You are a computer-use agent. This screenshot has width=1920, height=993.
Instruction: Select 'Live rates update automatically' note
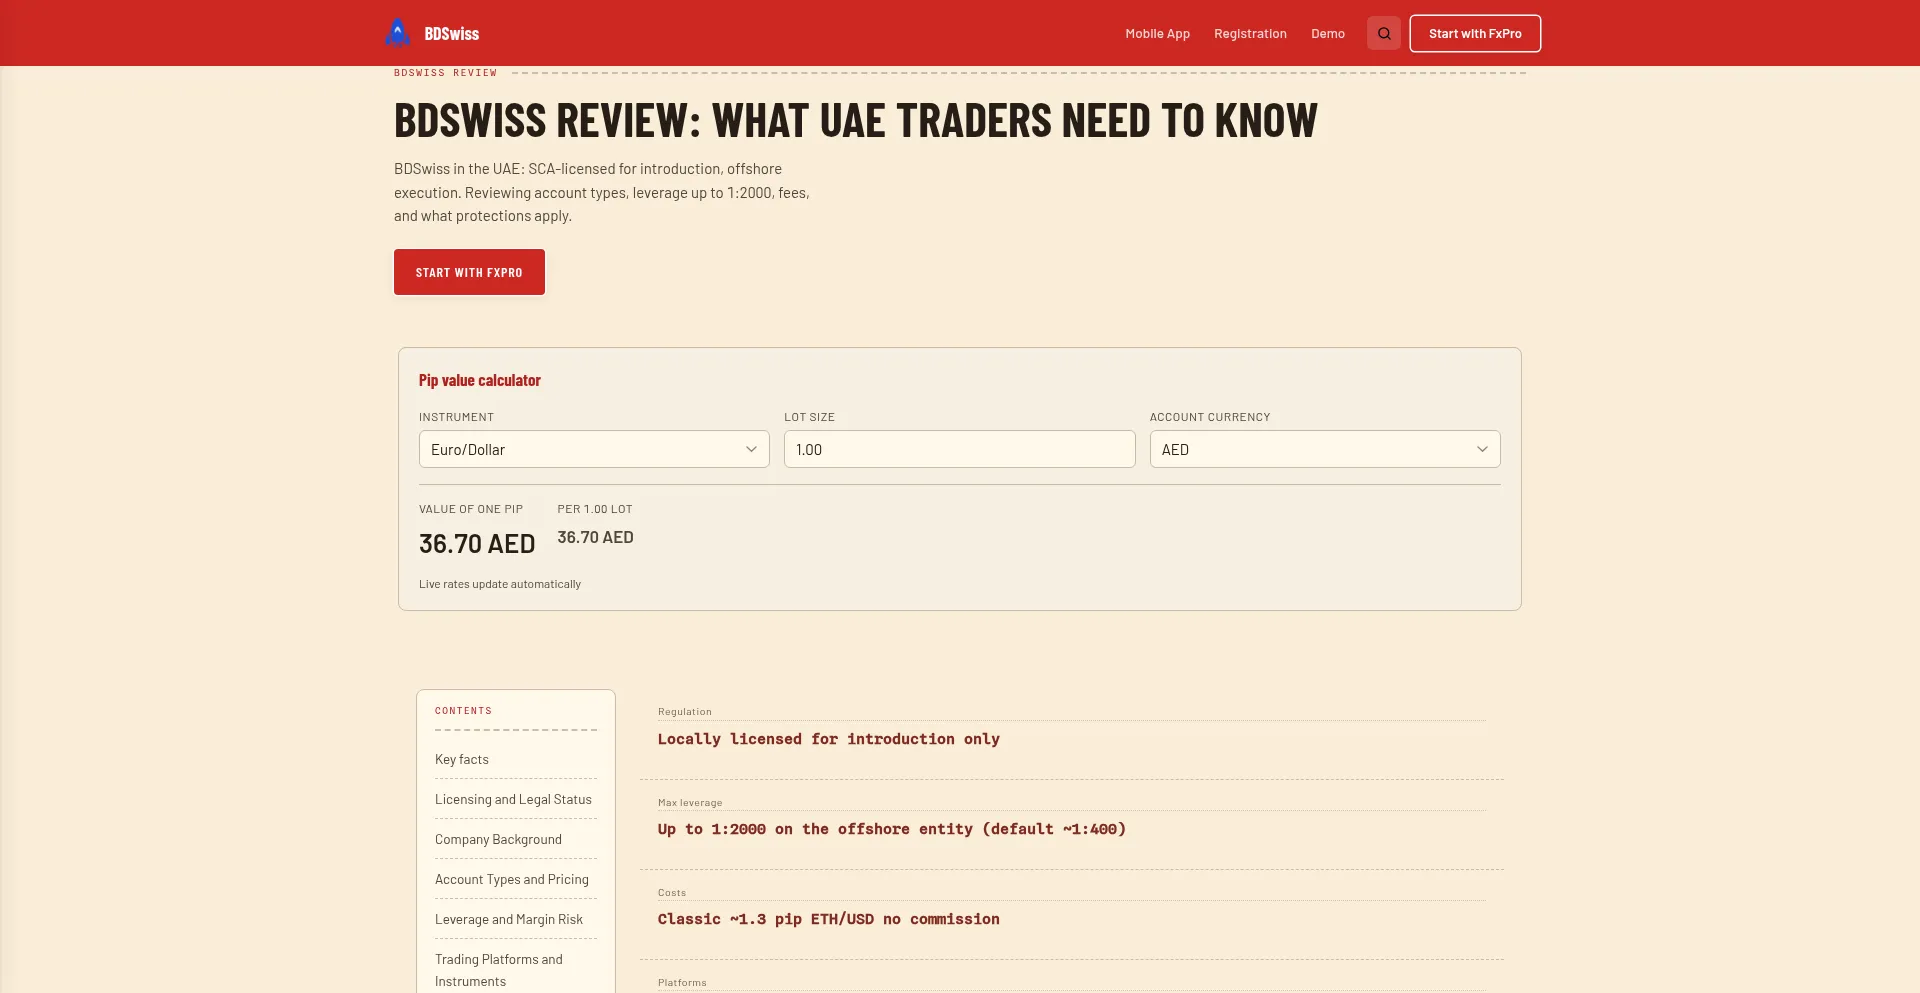(500, 584)
